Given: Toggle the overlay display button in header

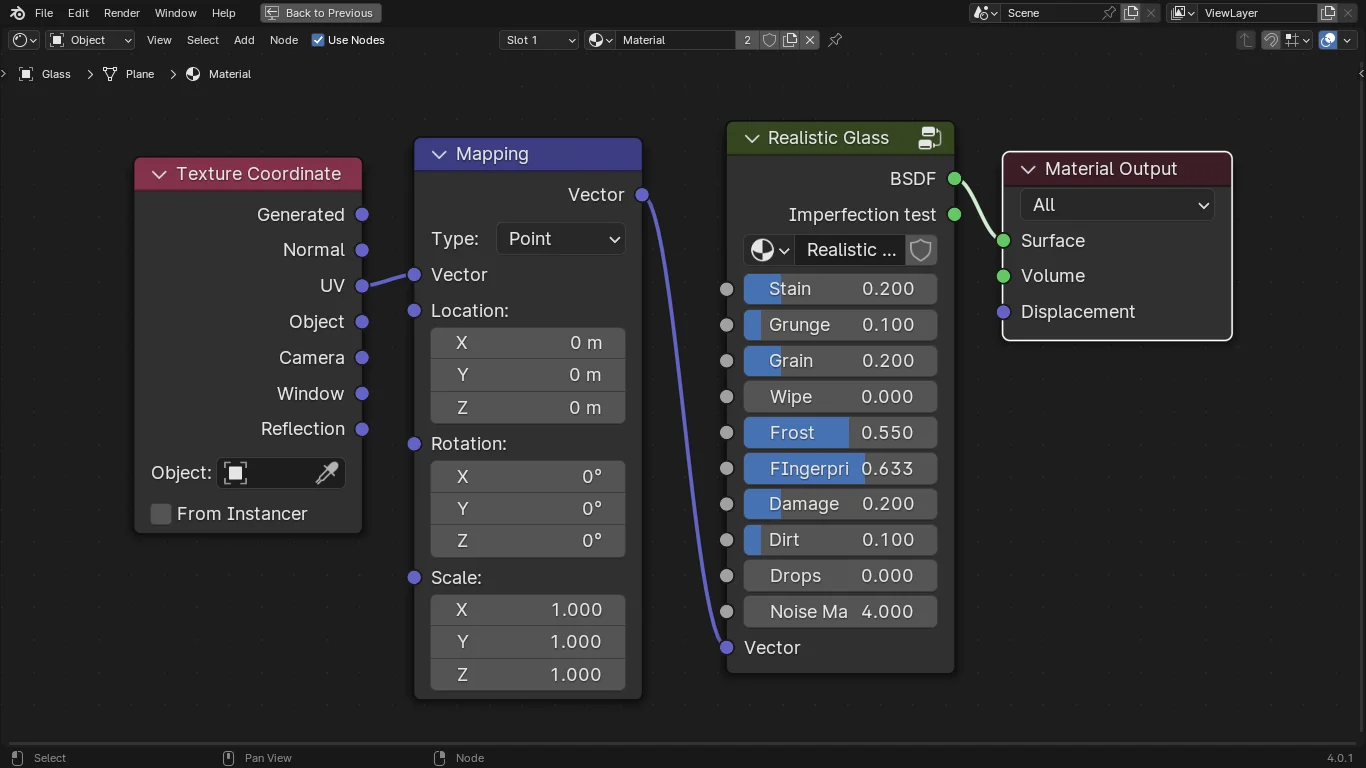Looking at the screenshot, I should point(1328,40).
